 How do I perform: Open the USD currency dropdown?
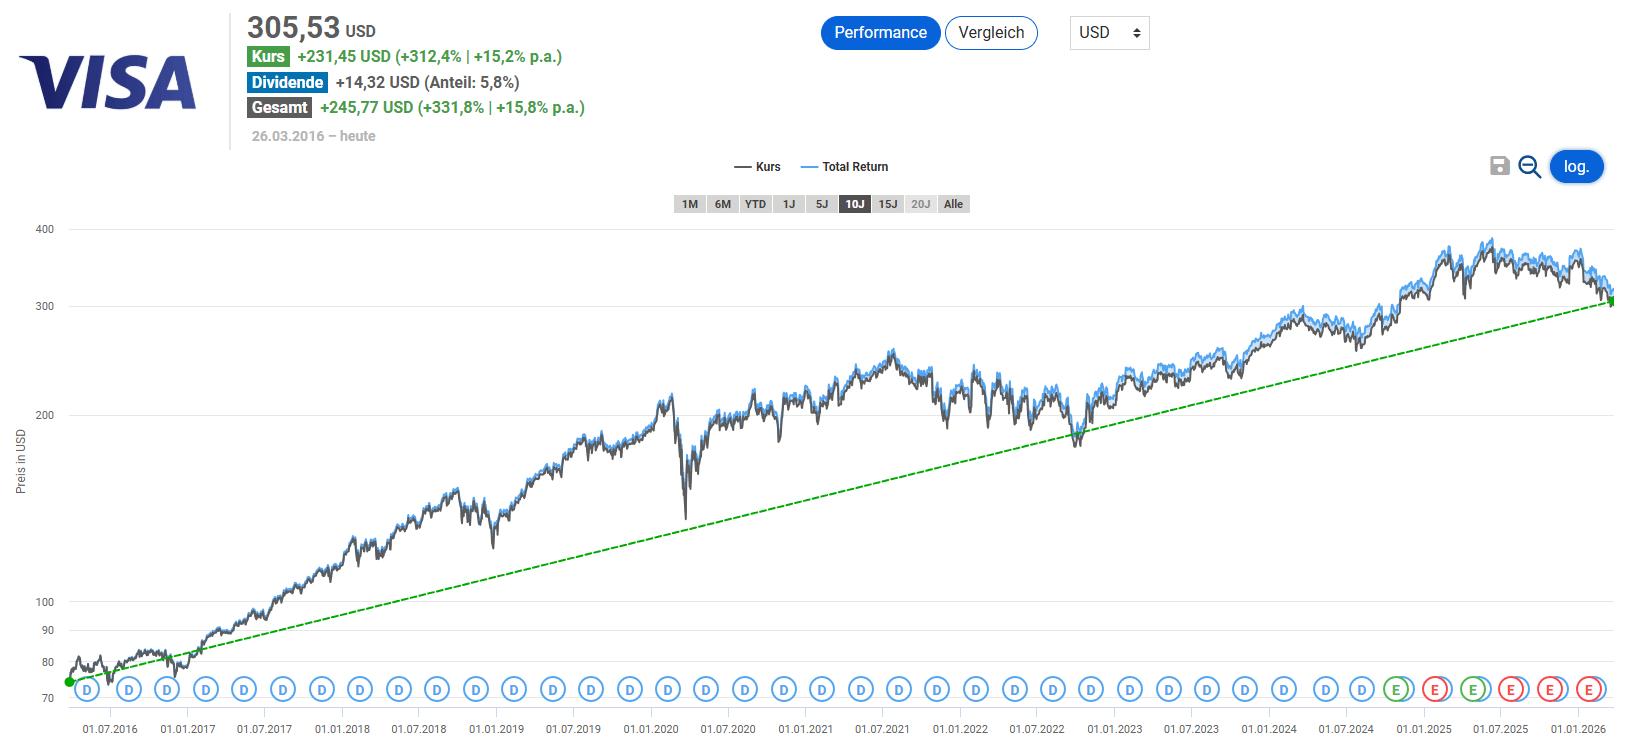tap(1109, 33)
